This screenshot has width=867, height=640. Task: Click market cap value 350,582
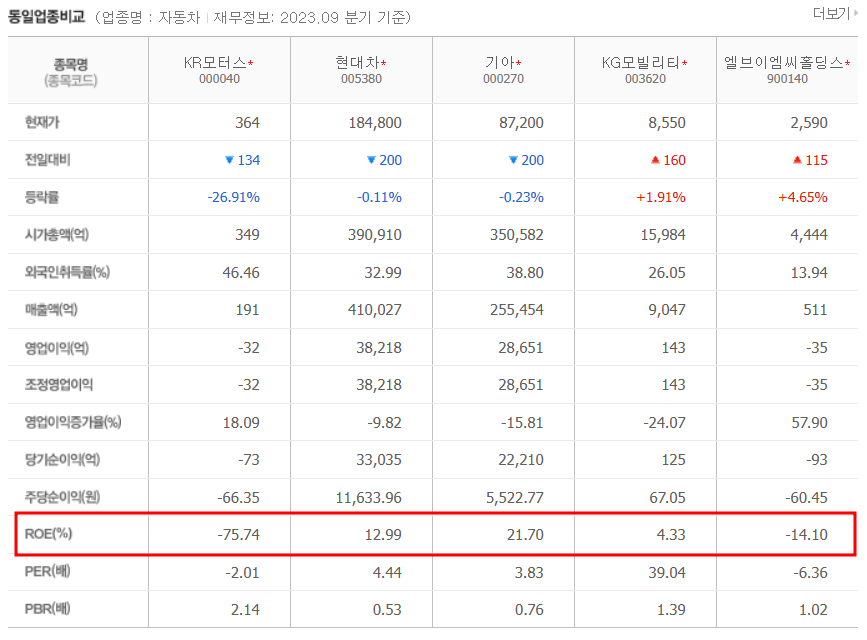(517, 235)
